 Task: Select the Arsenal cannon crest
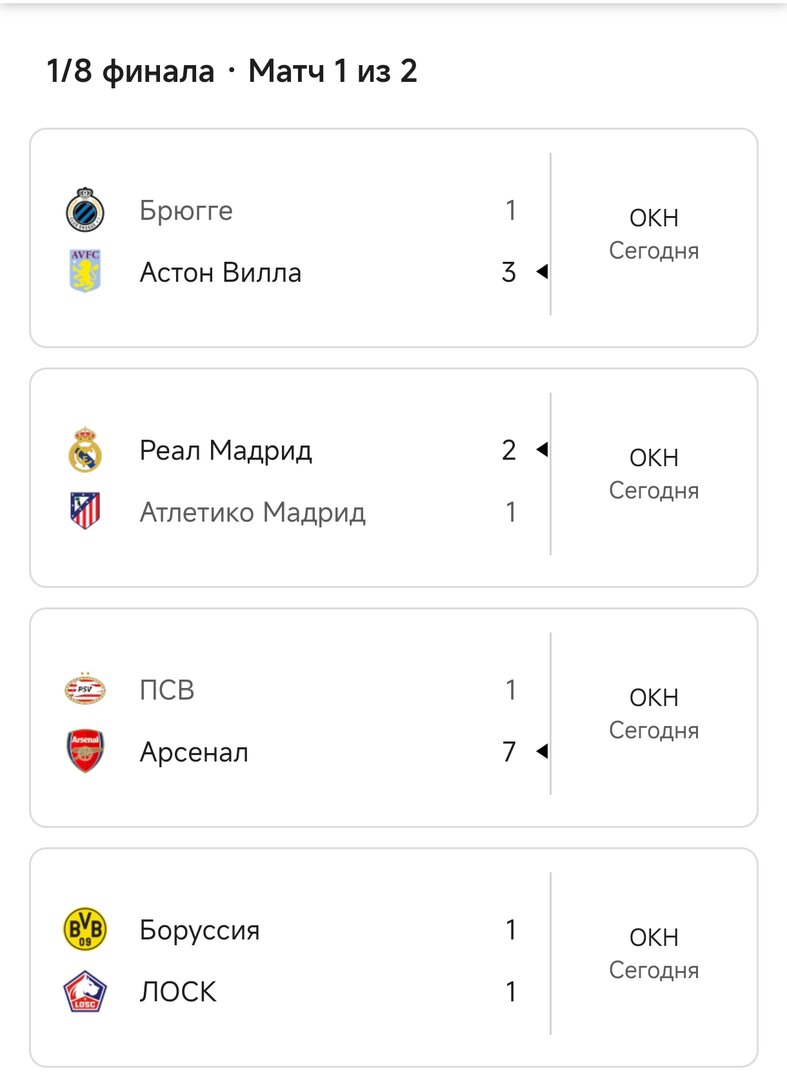click(85, 752)
